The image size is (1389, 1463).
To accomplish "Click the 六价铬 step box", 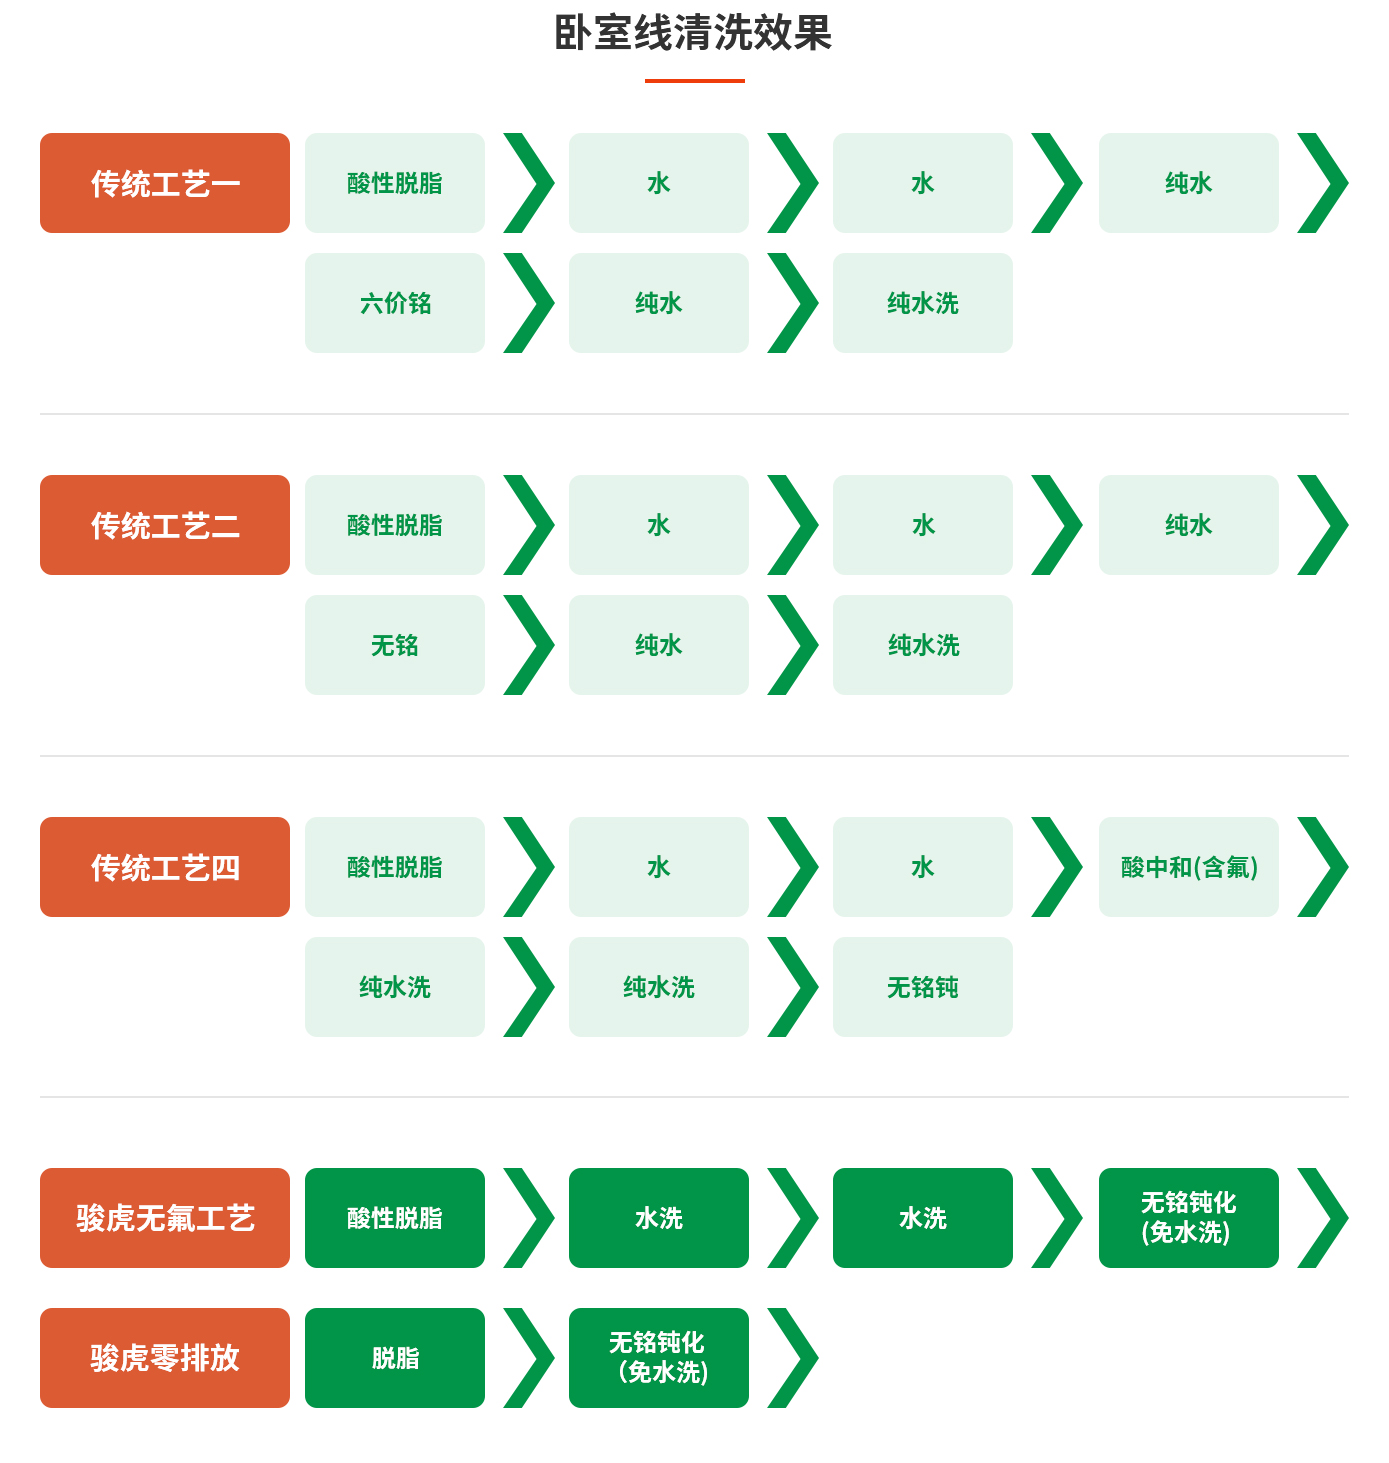I will (x=395, y=303).
